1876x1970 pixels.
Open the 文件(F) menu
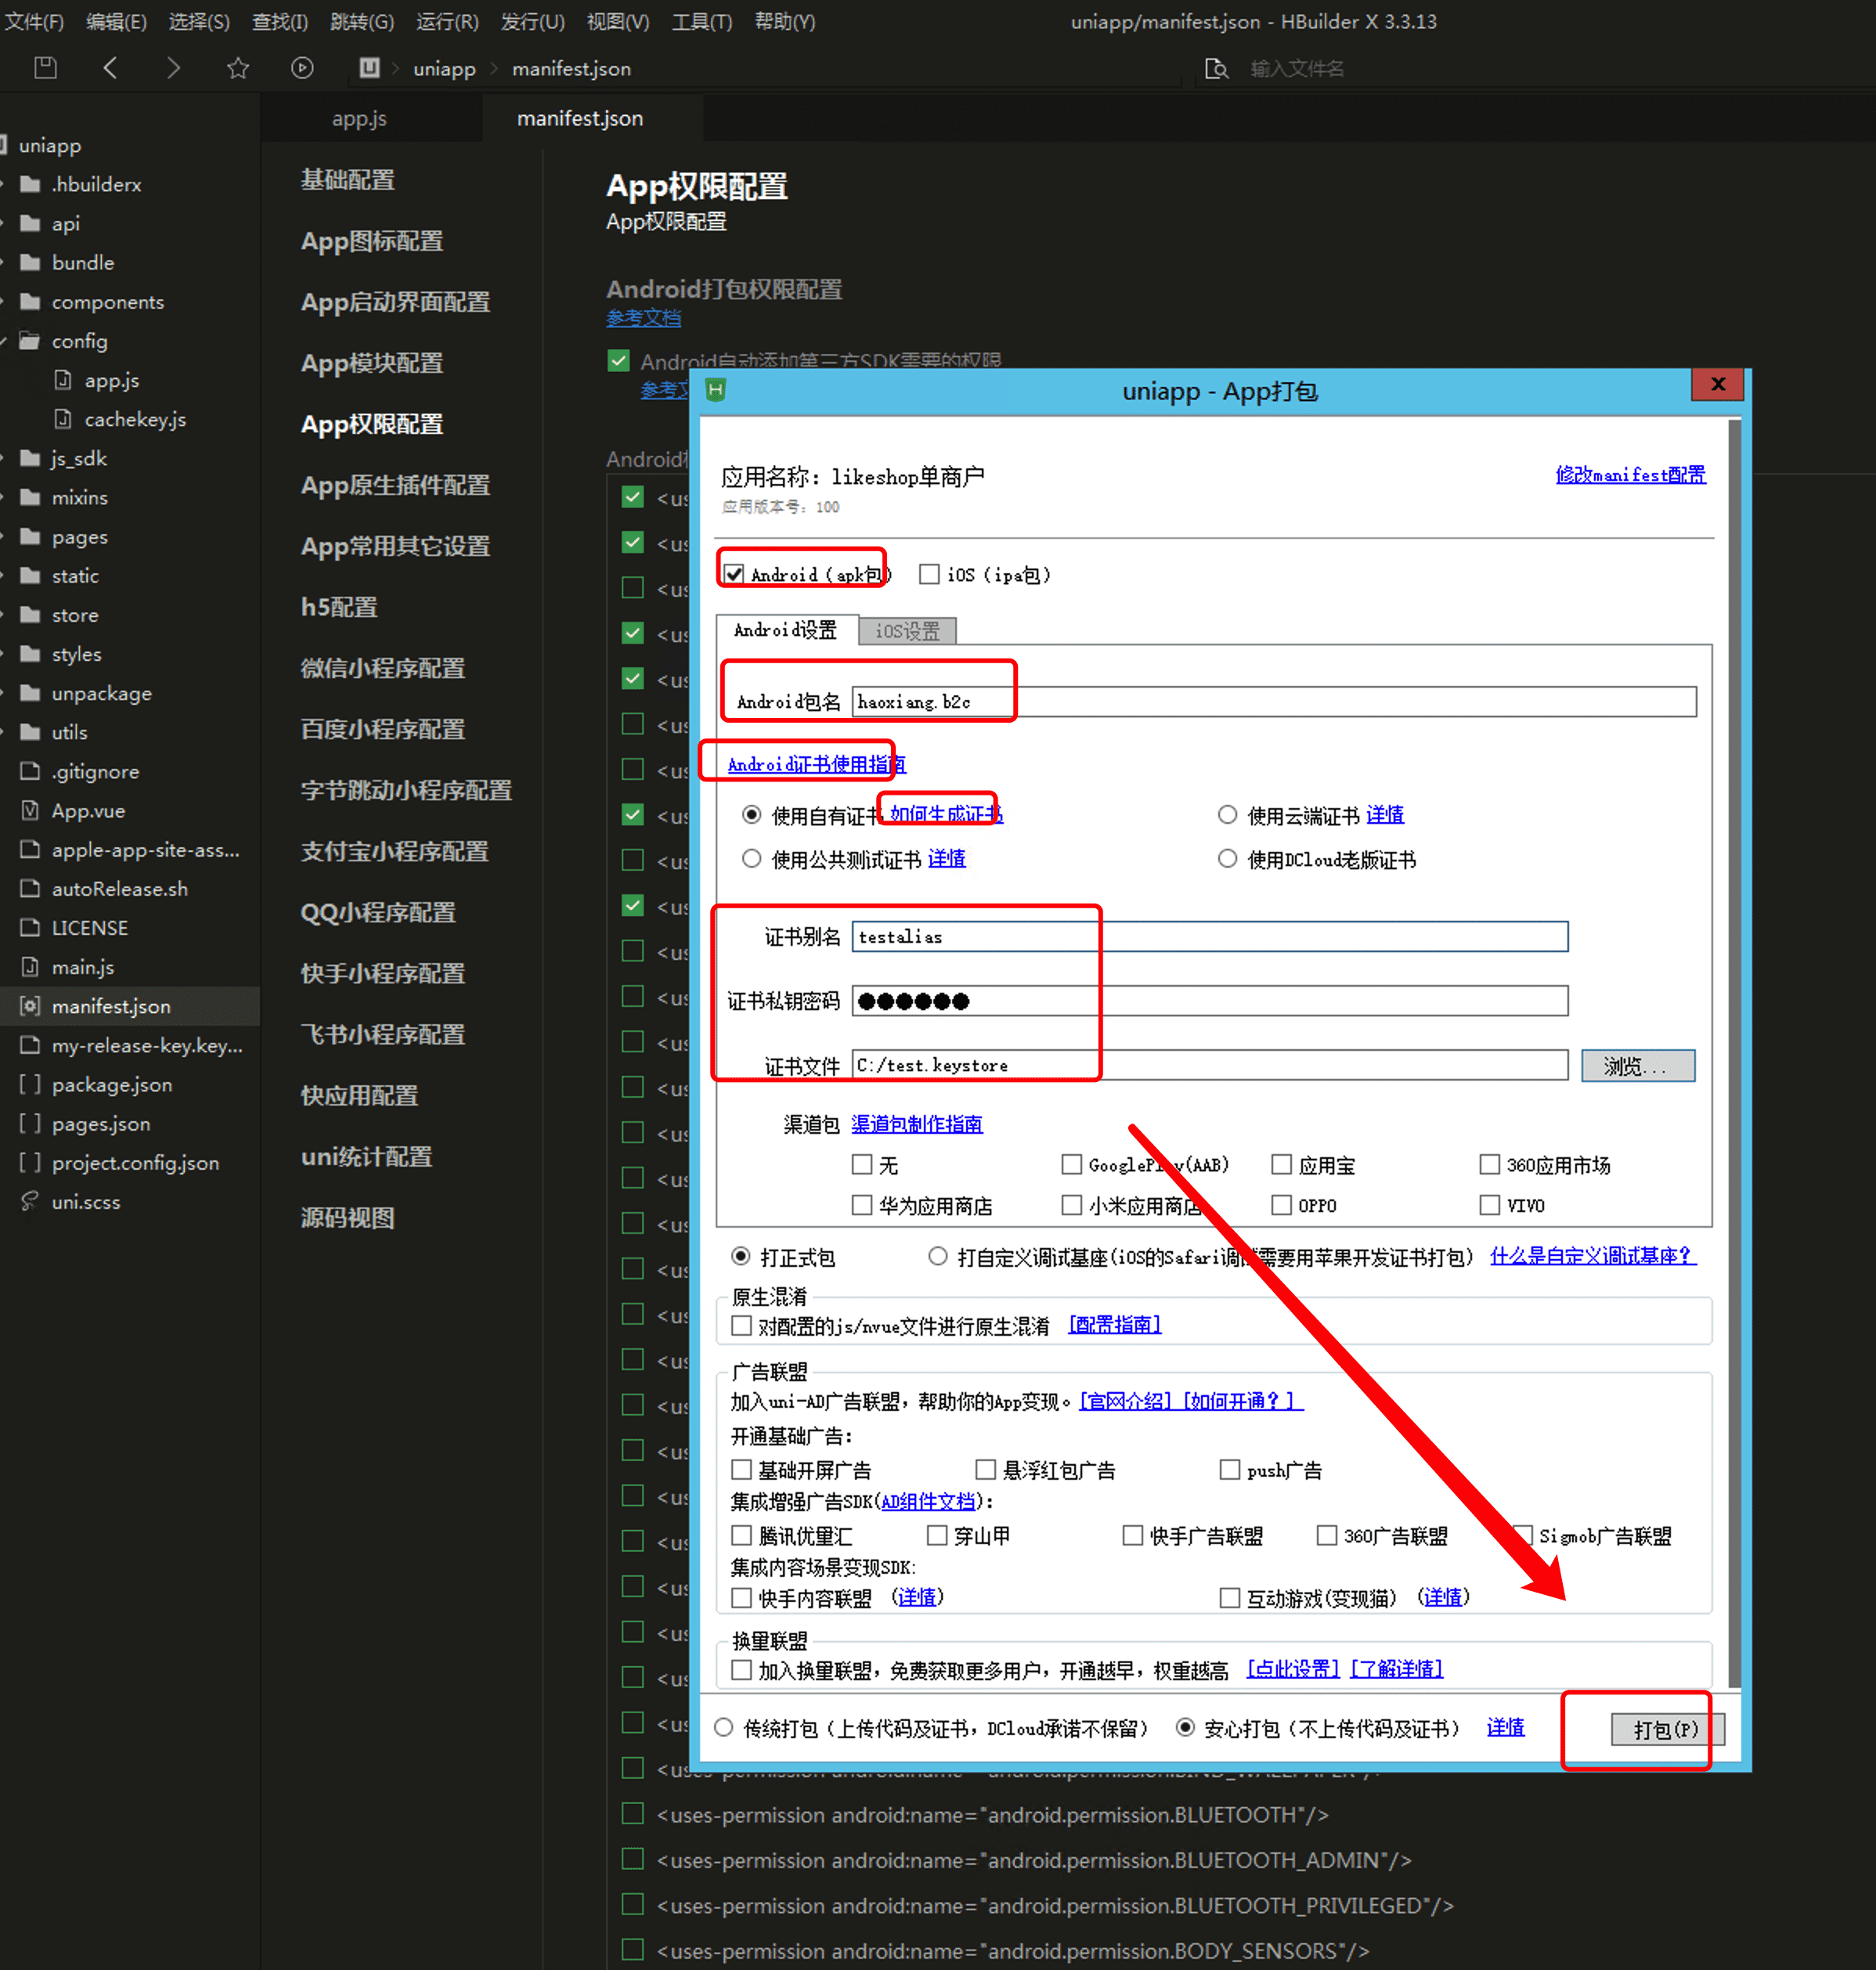(34, 21)
